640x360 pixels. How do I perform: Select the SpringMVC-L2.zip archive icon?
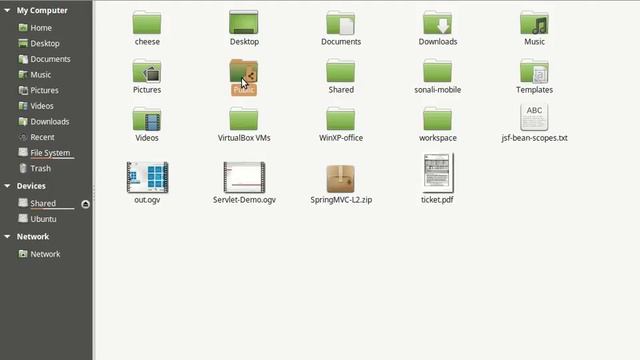pyautogui.click(x=341, y=179)
